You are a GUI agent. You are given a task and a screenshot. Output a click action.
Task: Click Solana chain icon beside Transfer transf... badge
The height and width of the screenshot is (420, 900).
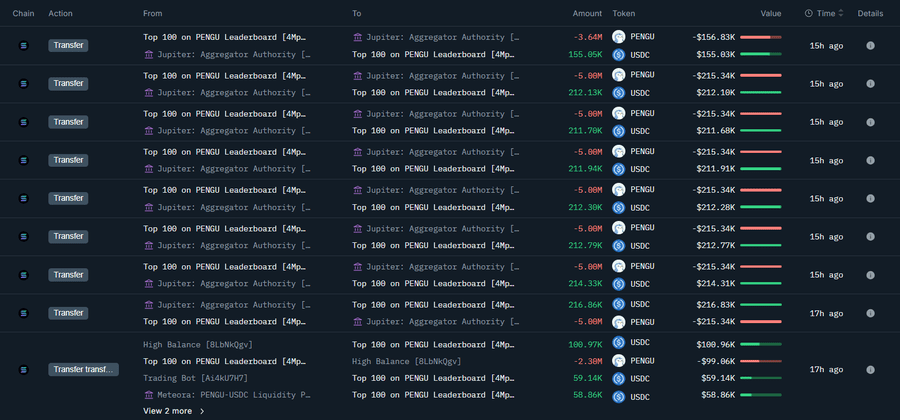pyautogui.click(x=25, y=369)
